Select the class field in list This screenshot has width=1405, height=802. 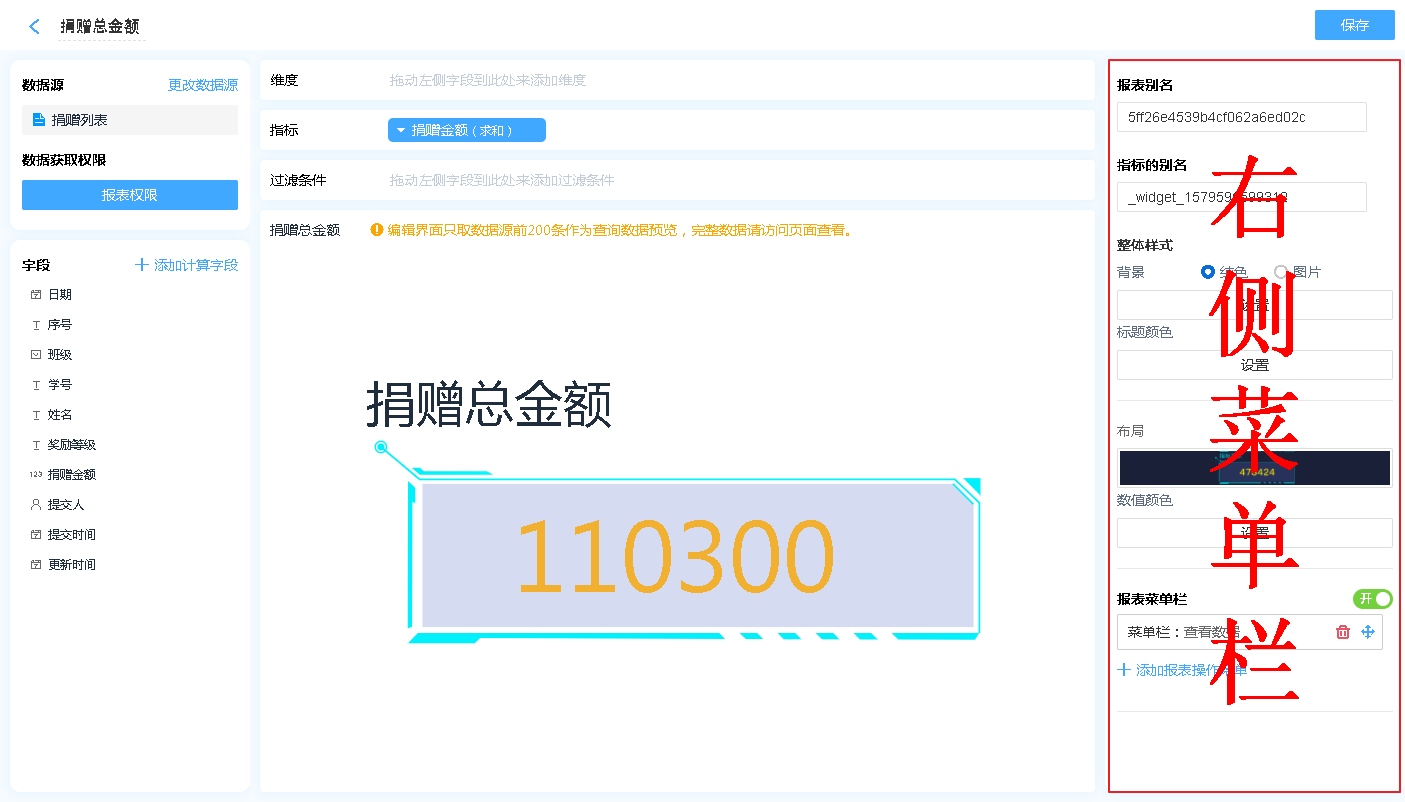(60, 355)
